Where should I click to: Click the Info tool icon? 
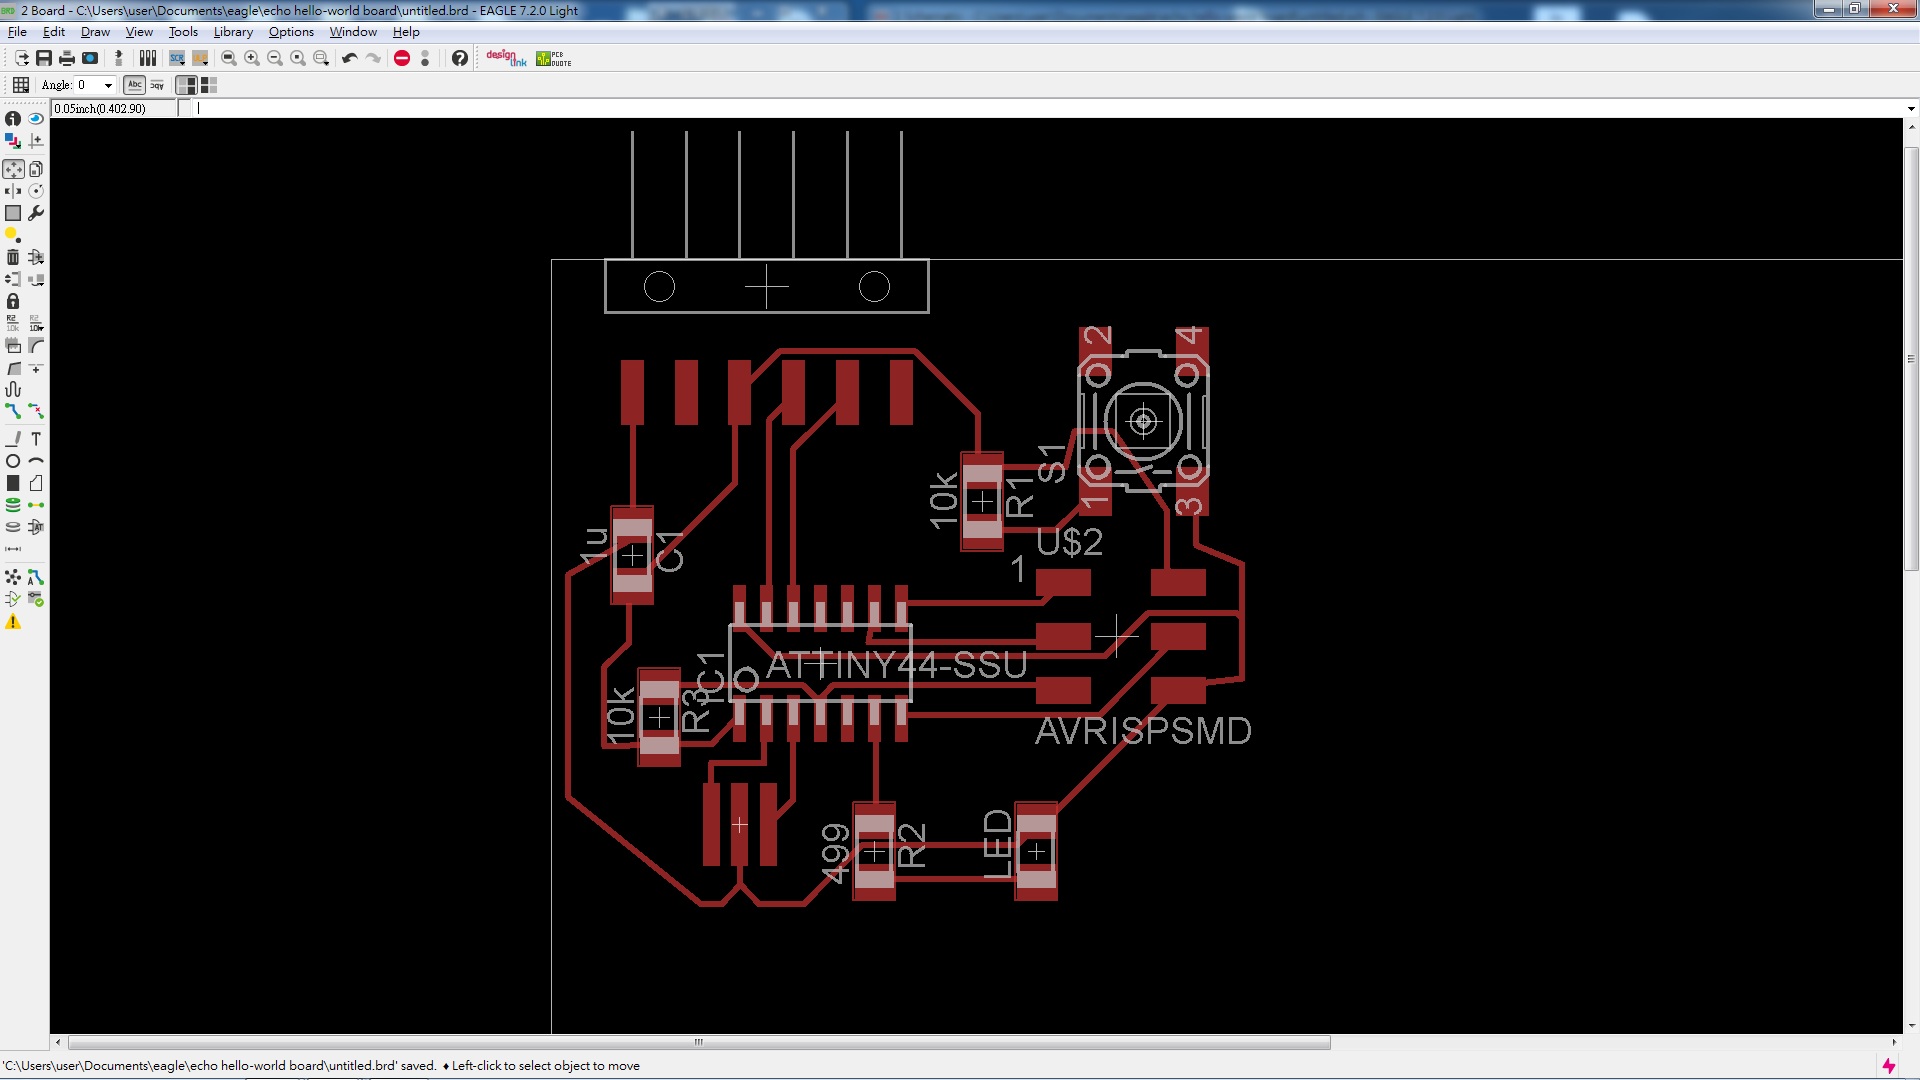point(13,119)
